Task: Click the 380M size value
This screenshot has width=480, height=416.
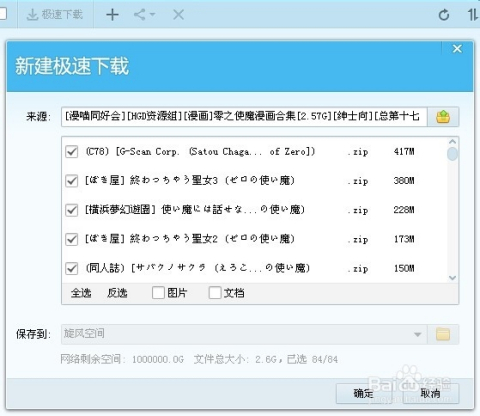Action: (404, 181)
